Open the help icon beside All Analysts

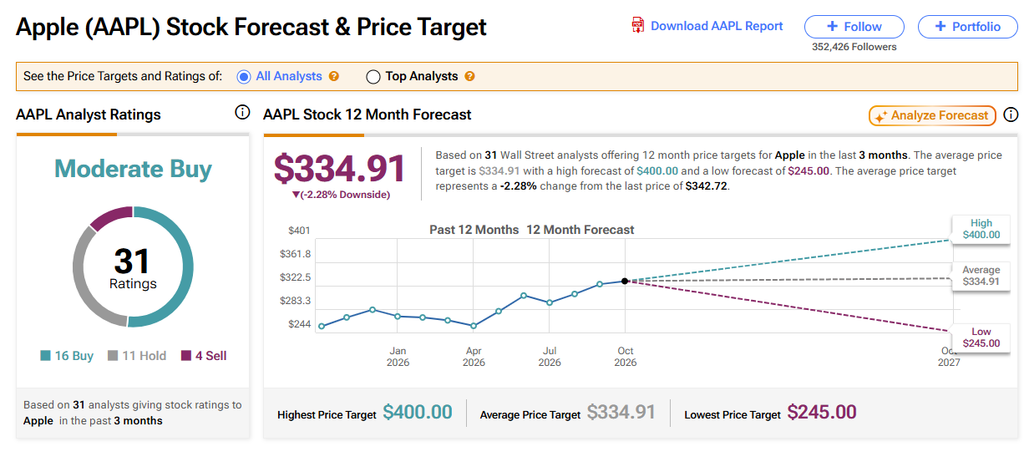334,76
